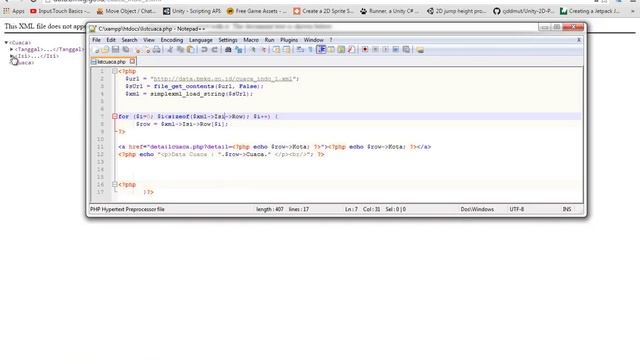Viewport: 640px width, 360px height.
Task: Run macro multiple times icon
Action: click(x=396, y=50)
